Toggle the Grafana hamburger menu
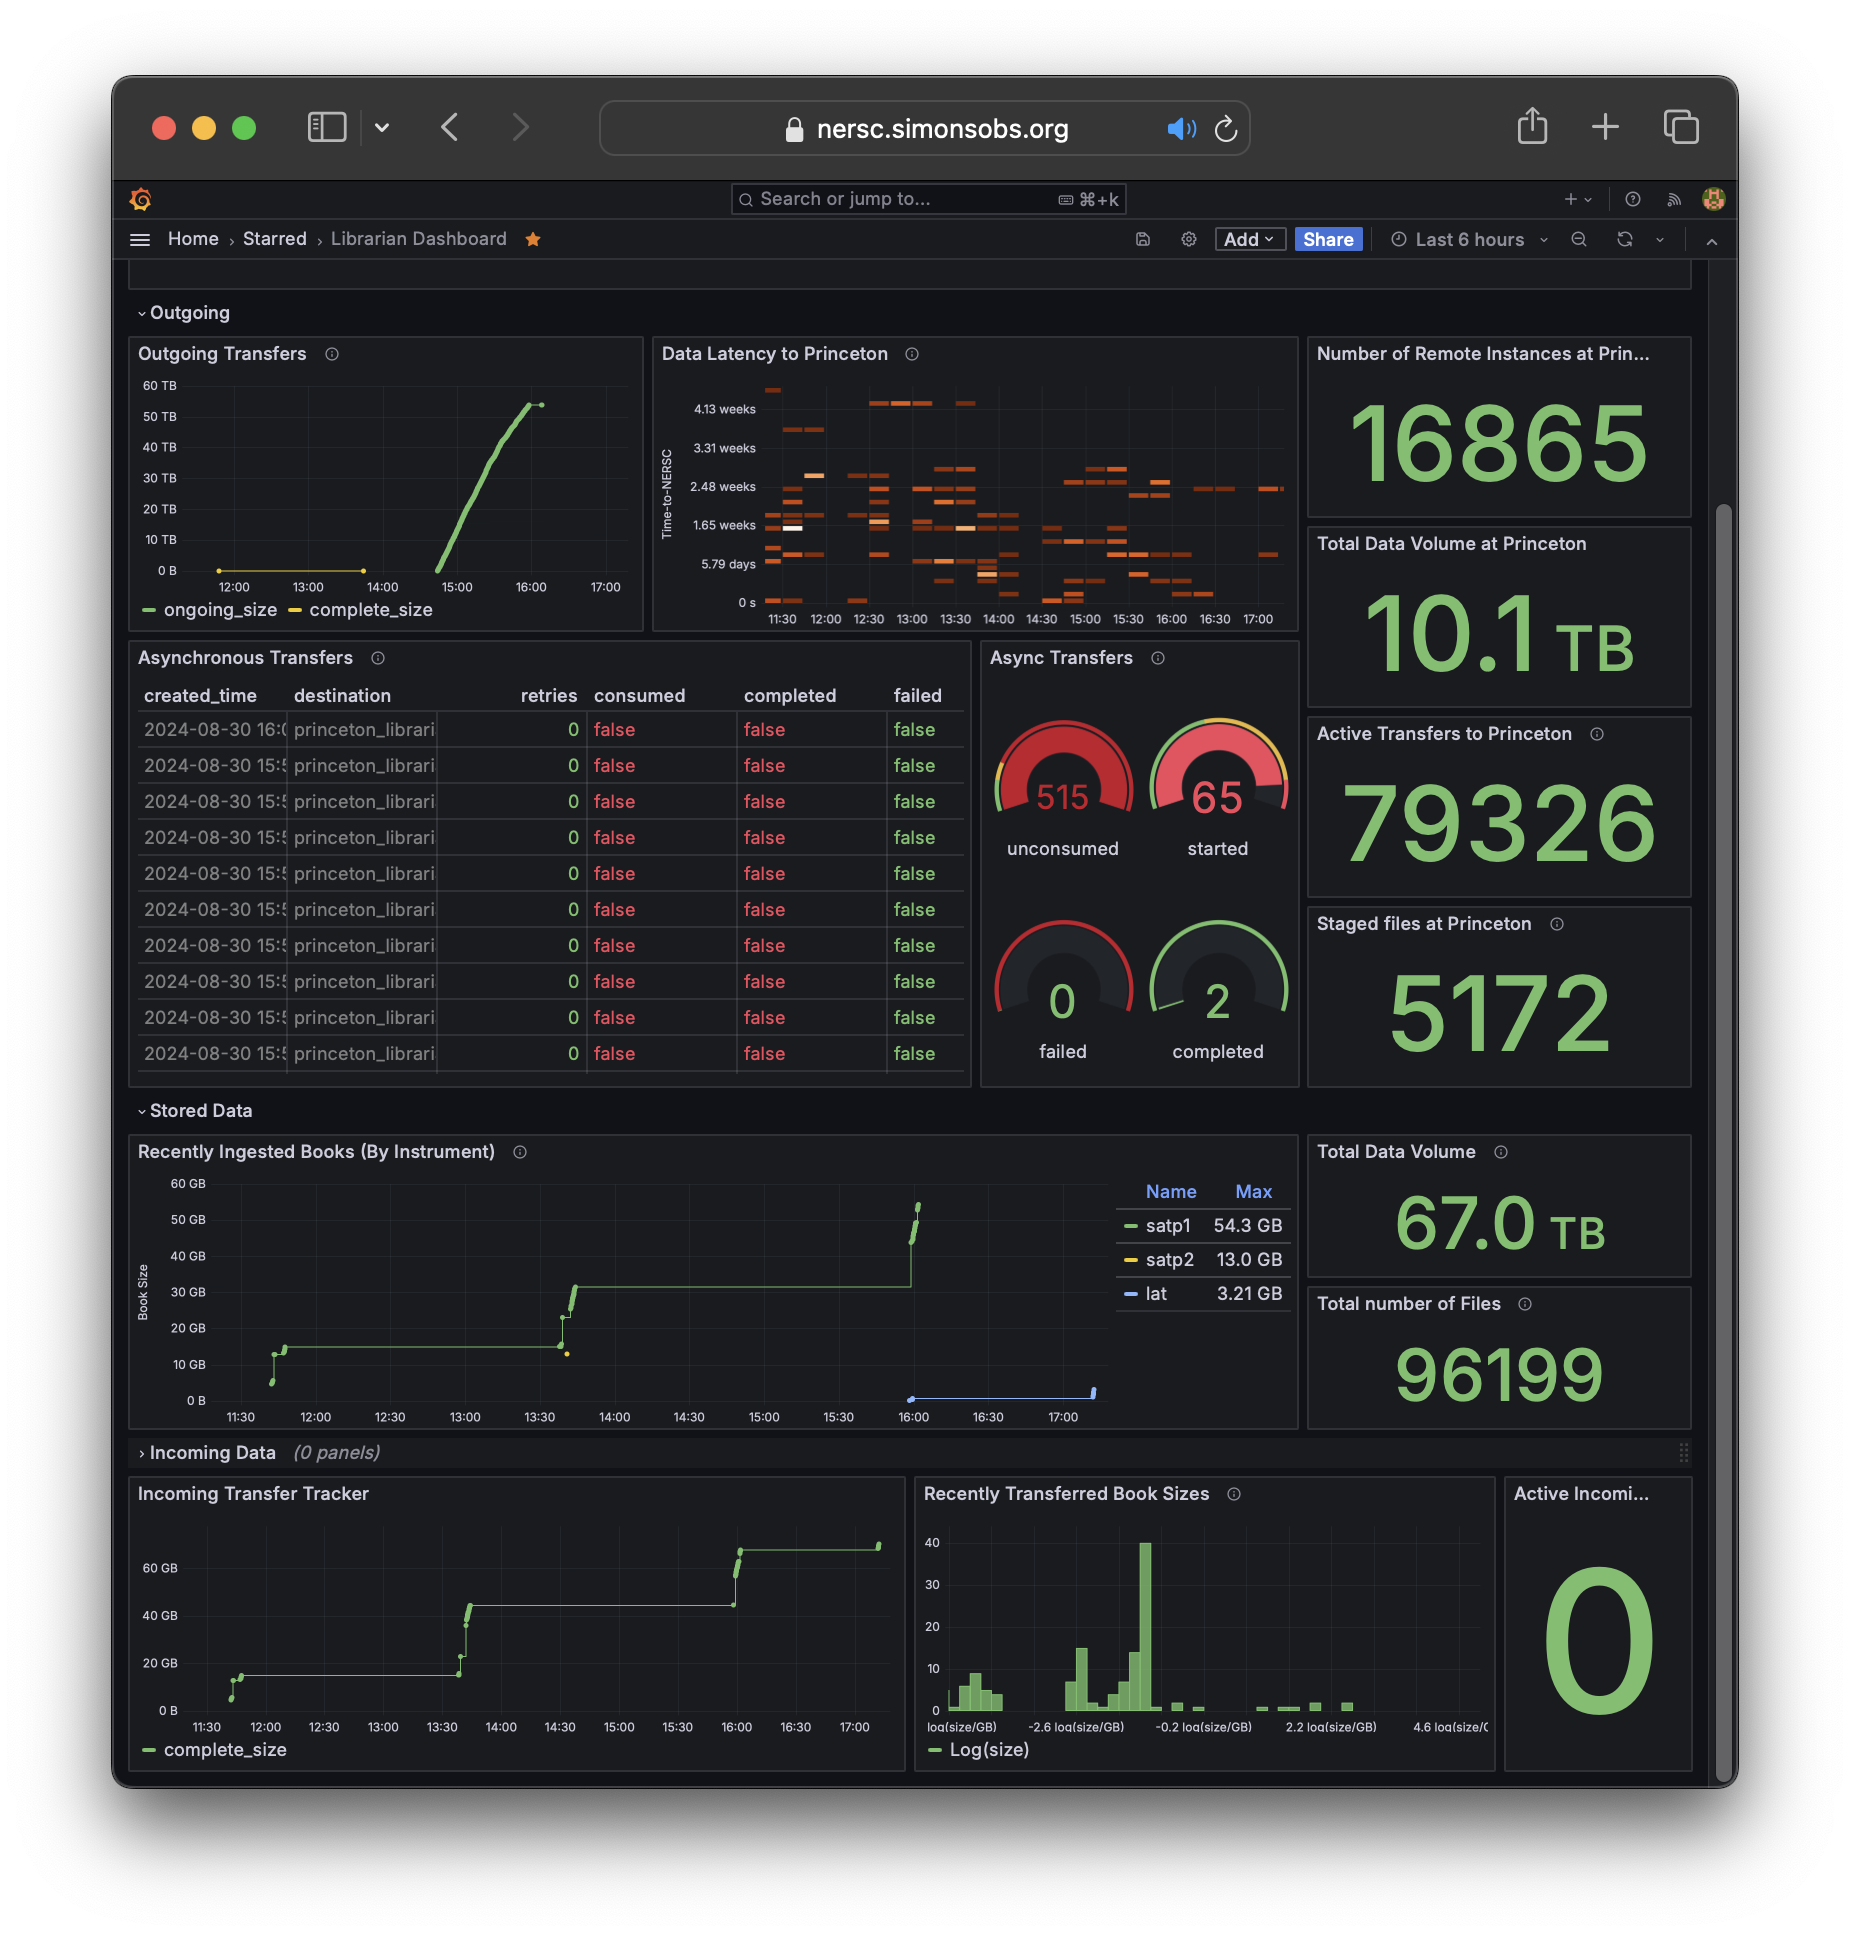 [x=140, y=239]
